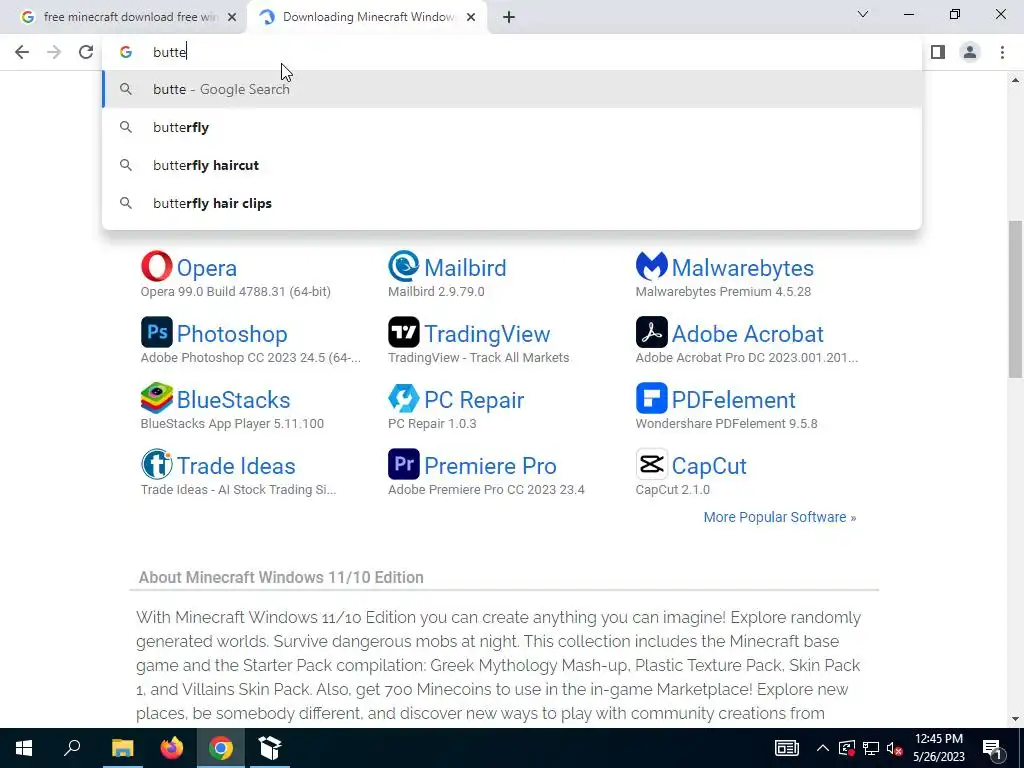Select the 'butterfly' suggestion
This screenshot has width=1024, height=768.
512,127
